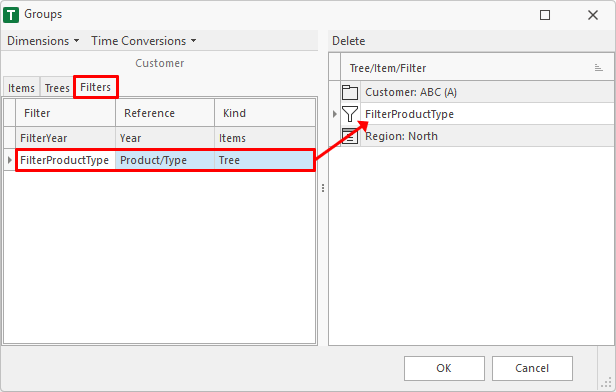The image size is (616, 392).
Task: Click the Tree/Item/Filter column header
Action: tap(477, 68)
